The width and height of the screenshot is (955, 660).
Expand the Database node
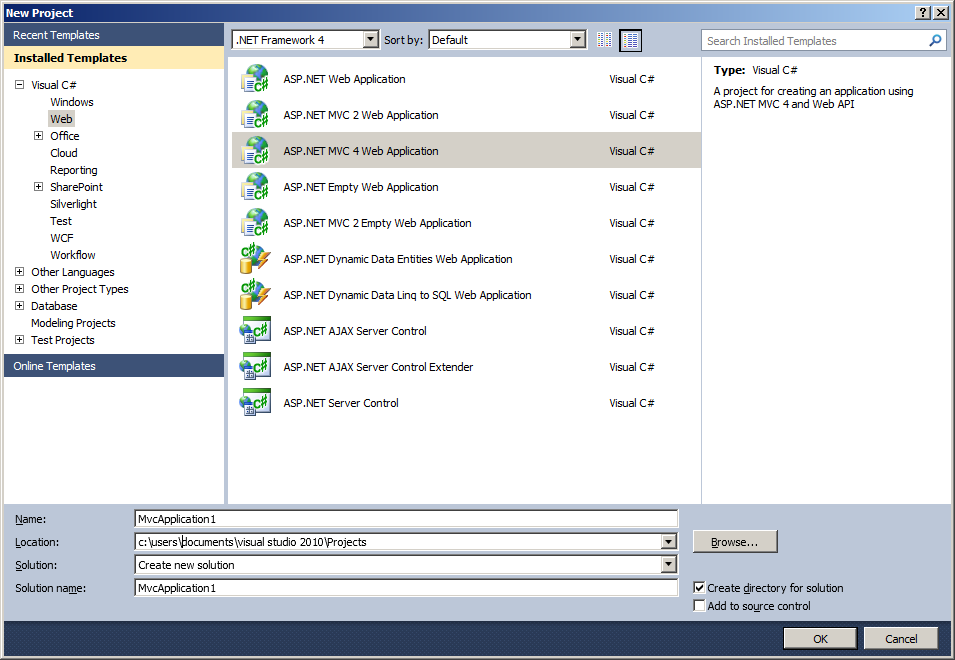19,306
